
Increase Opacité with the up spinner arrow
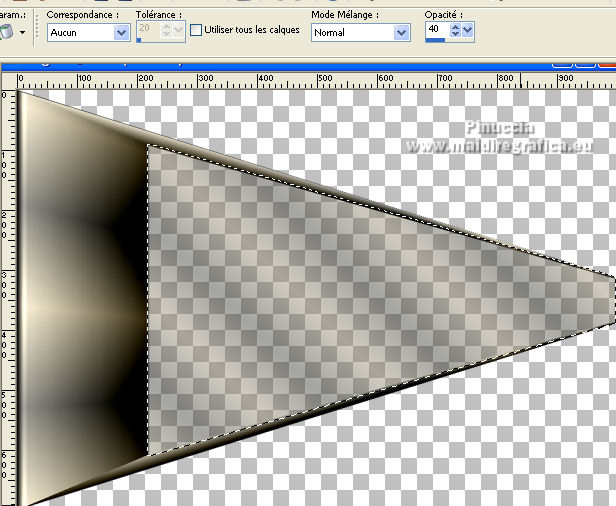click(x=455, y=27)
